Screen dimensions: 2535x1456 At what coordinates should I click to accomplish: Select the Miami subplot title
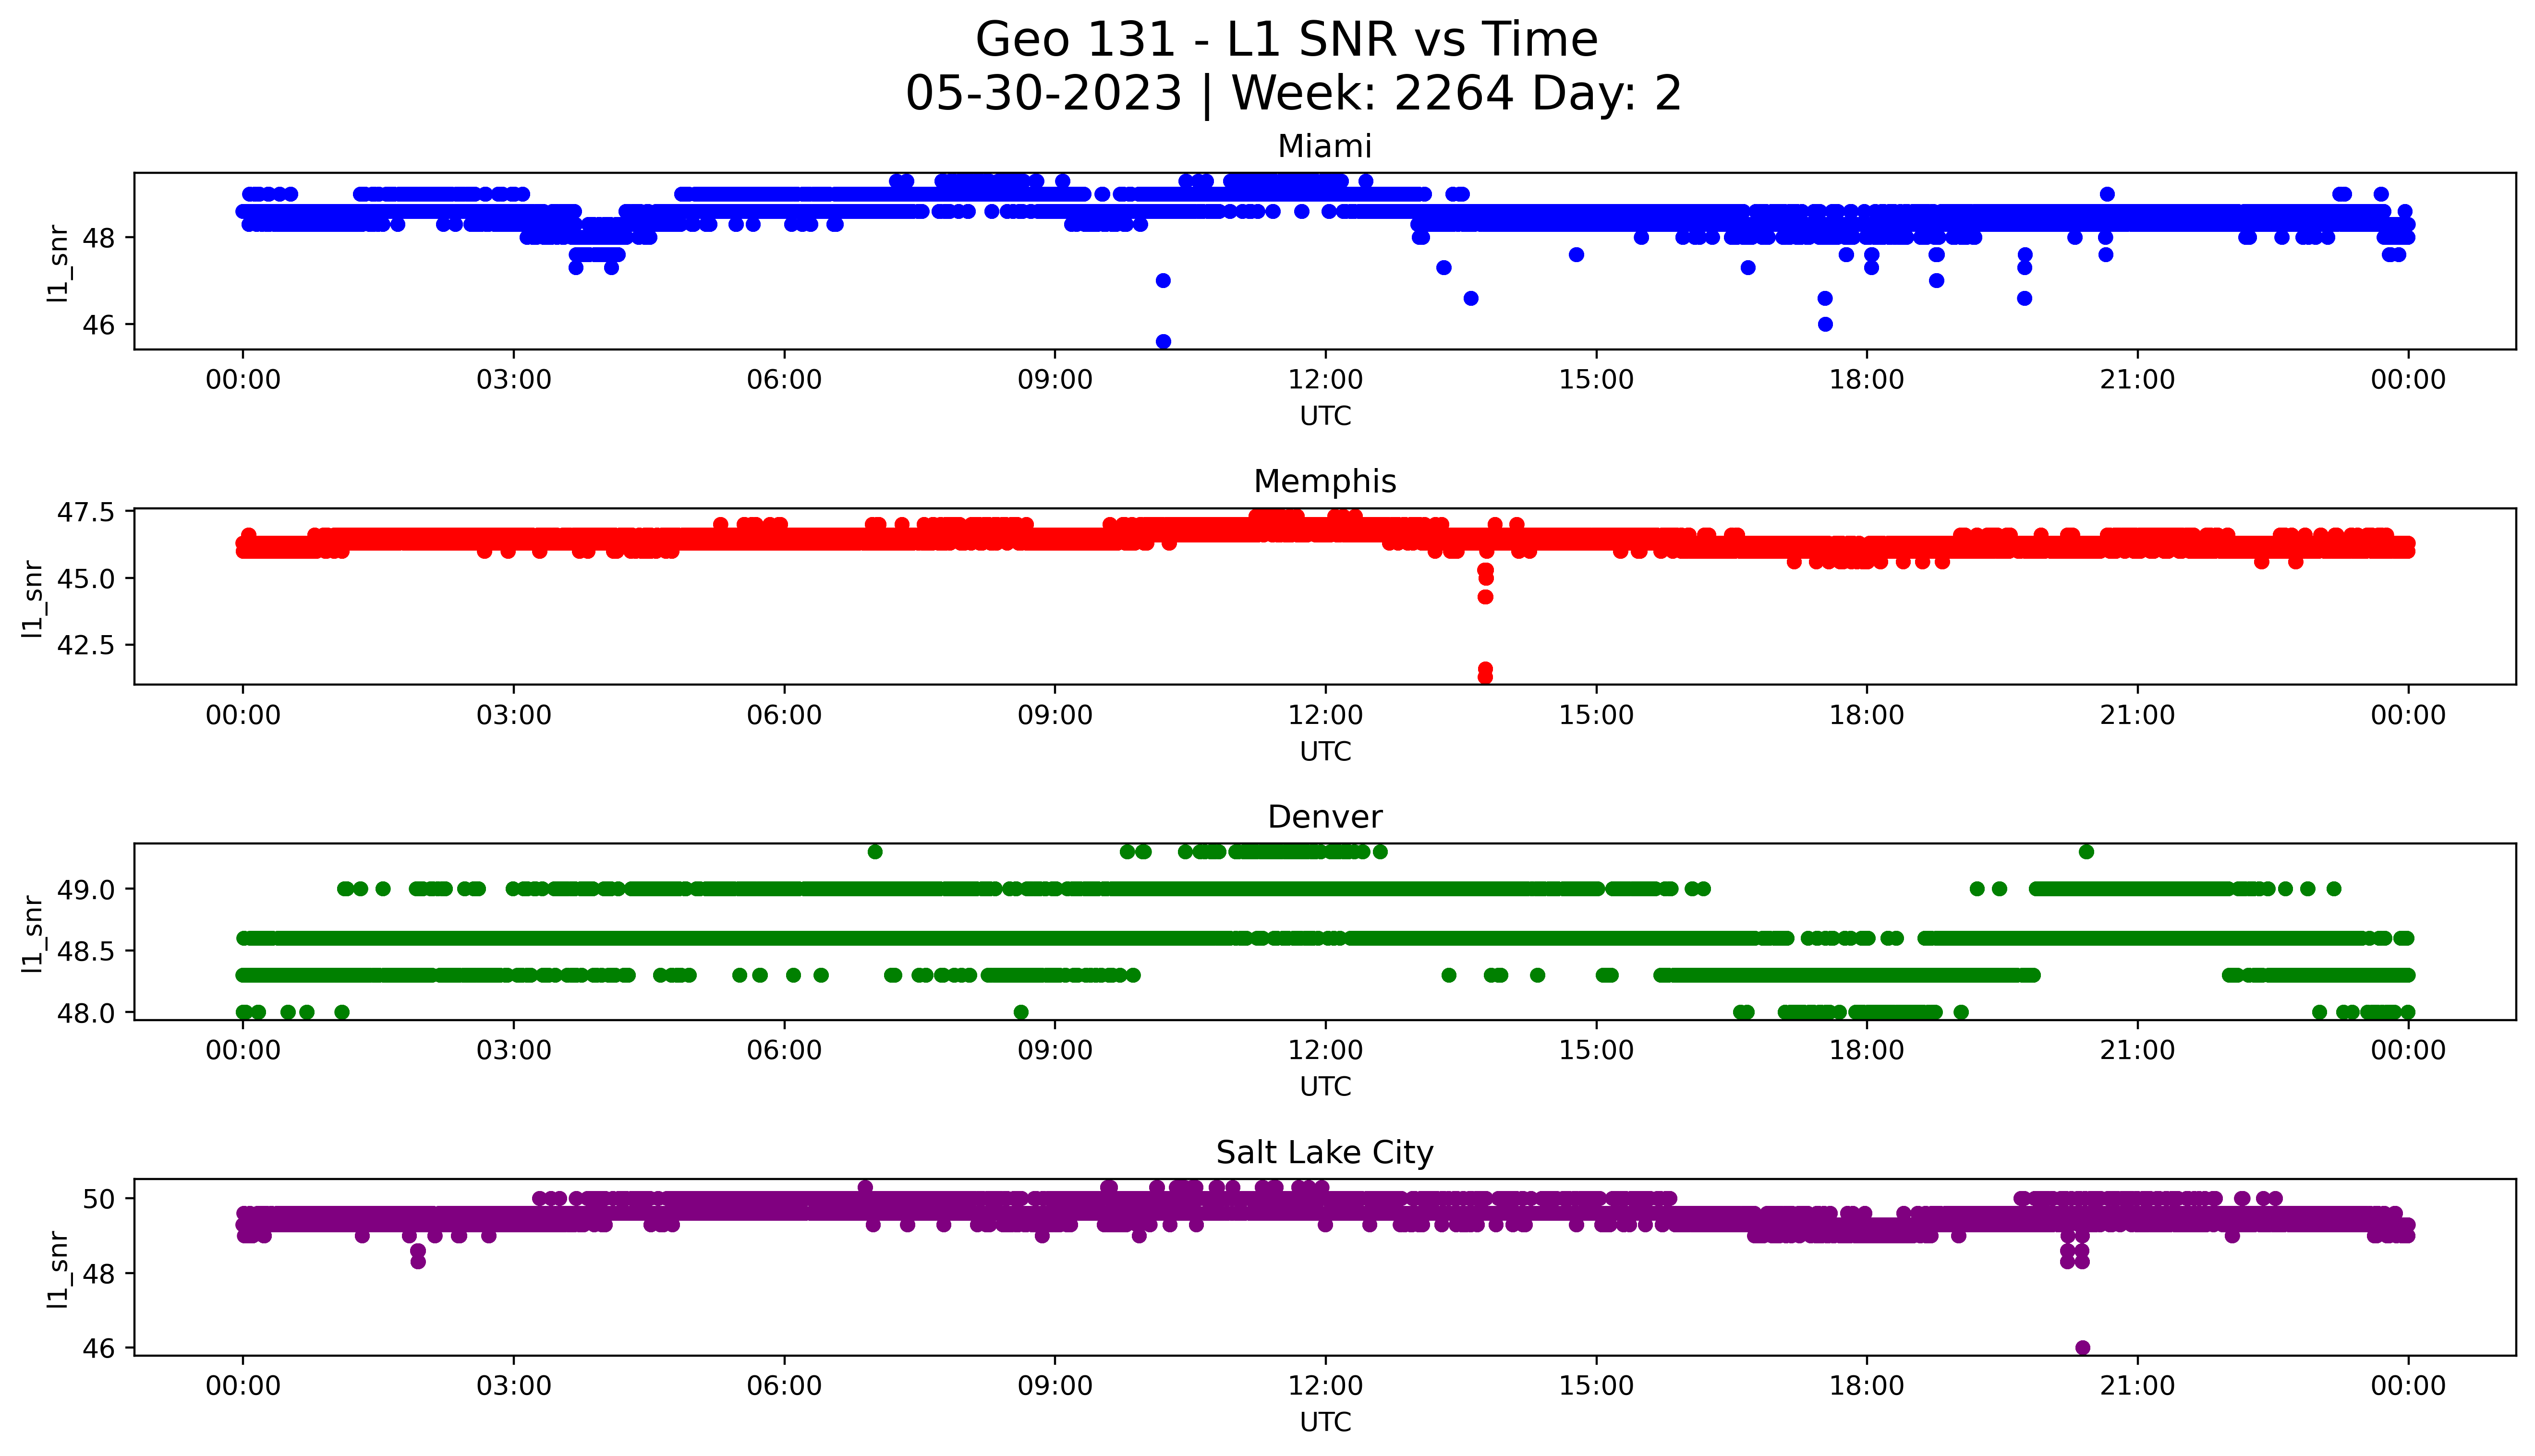click(x=1325, y=147)
